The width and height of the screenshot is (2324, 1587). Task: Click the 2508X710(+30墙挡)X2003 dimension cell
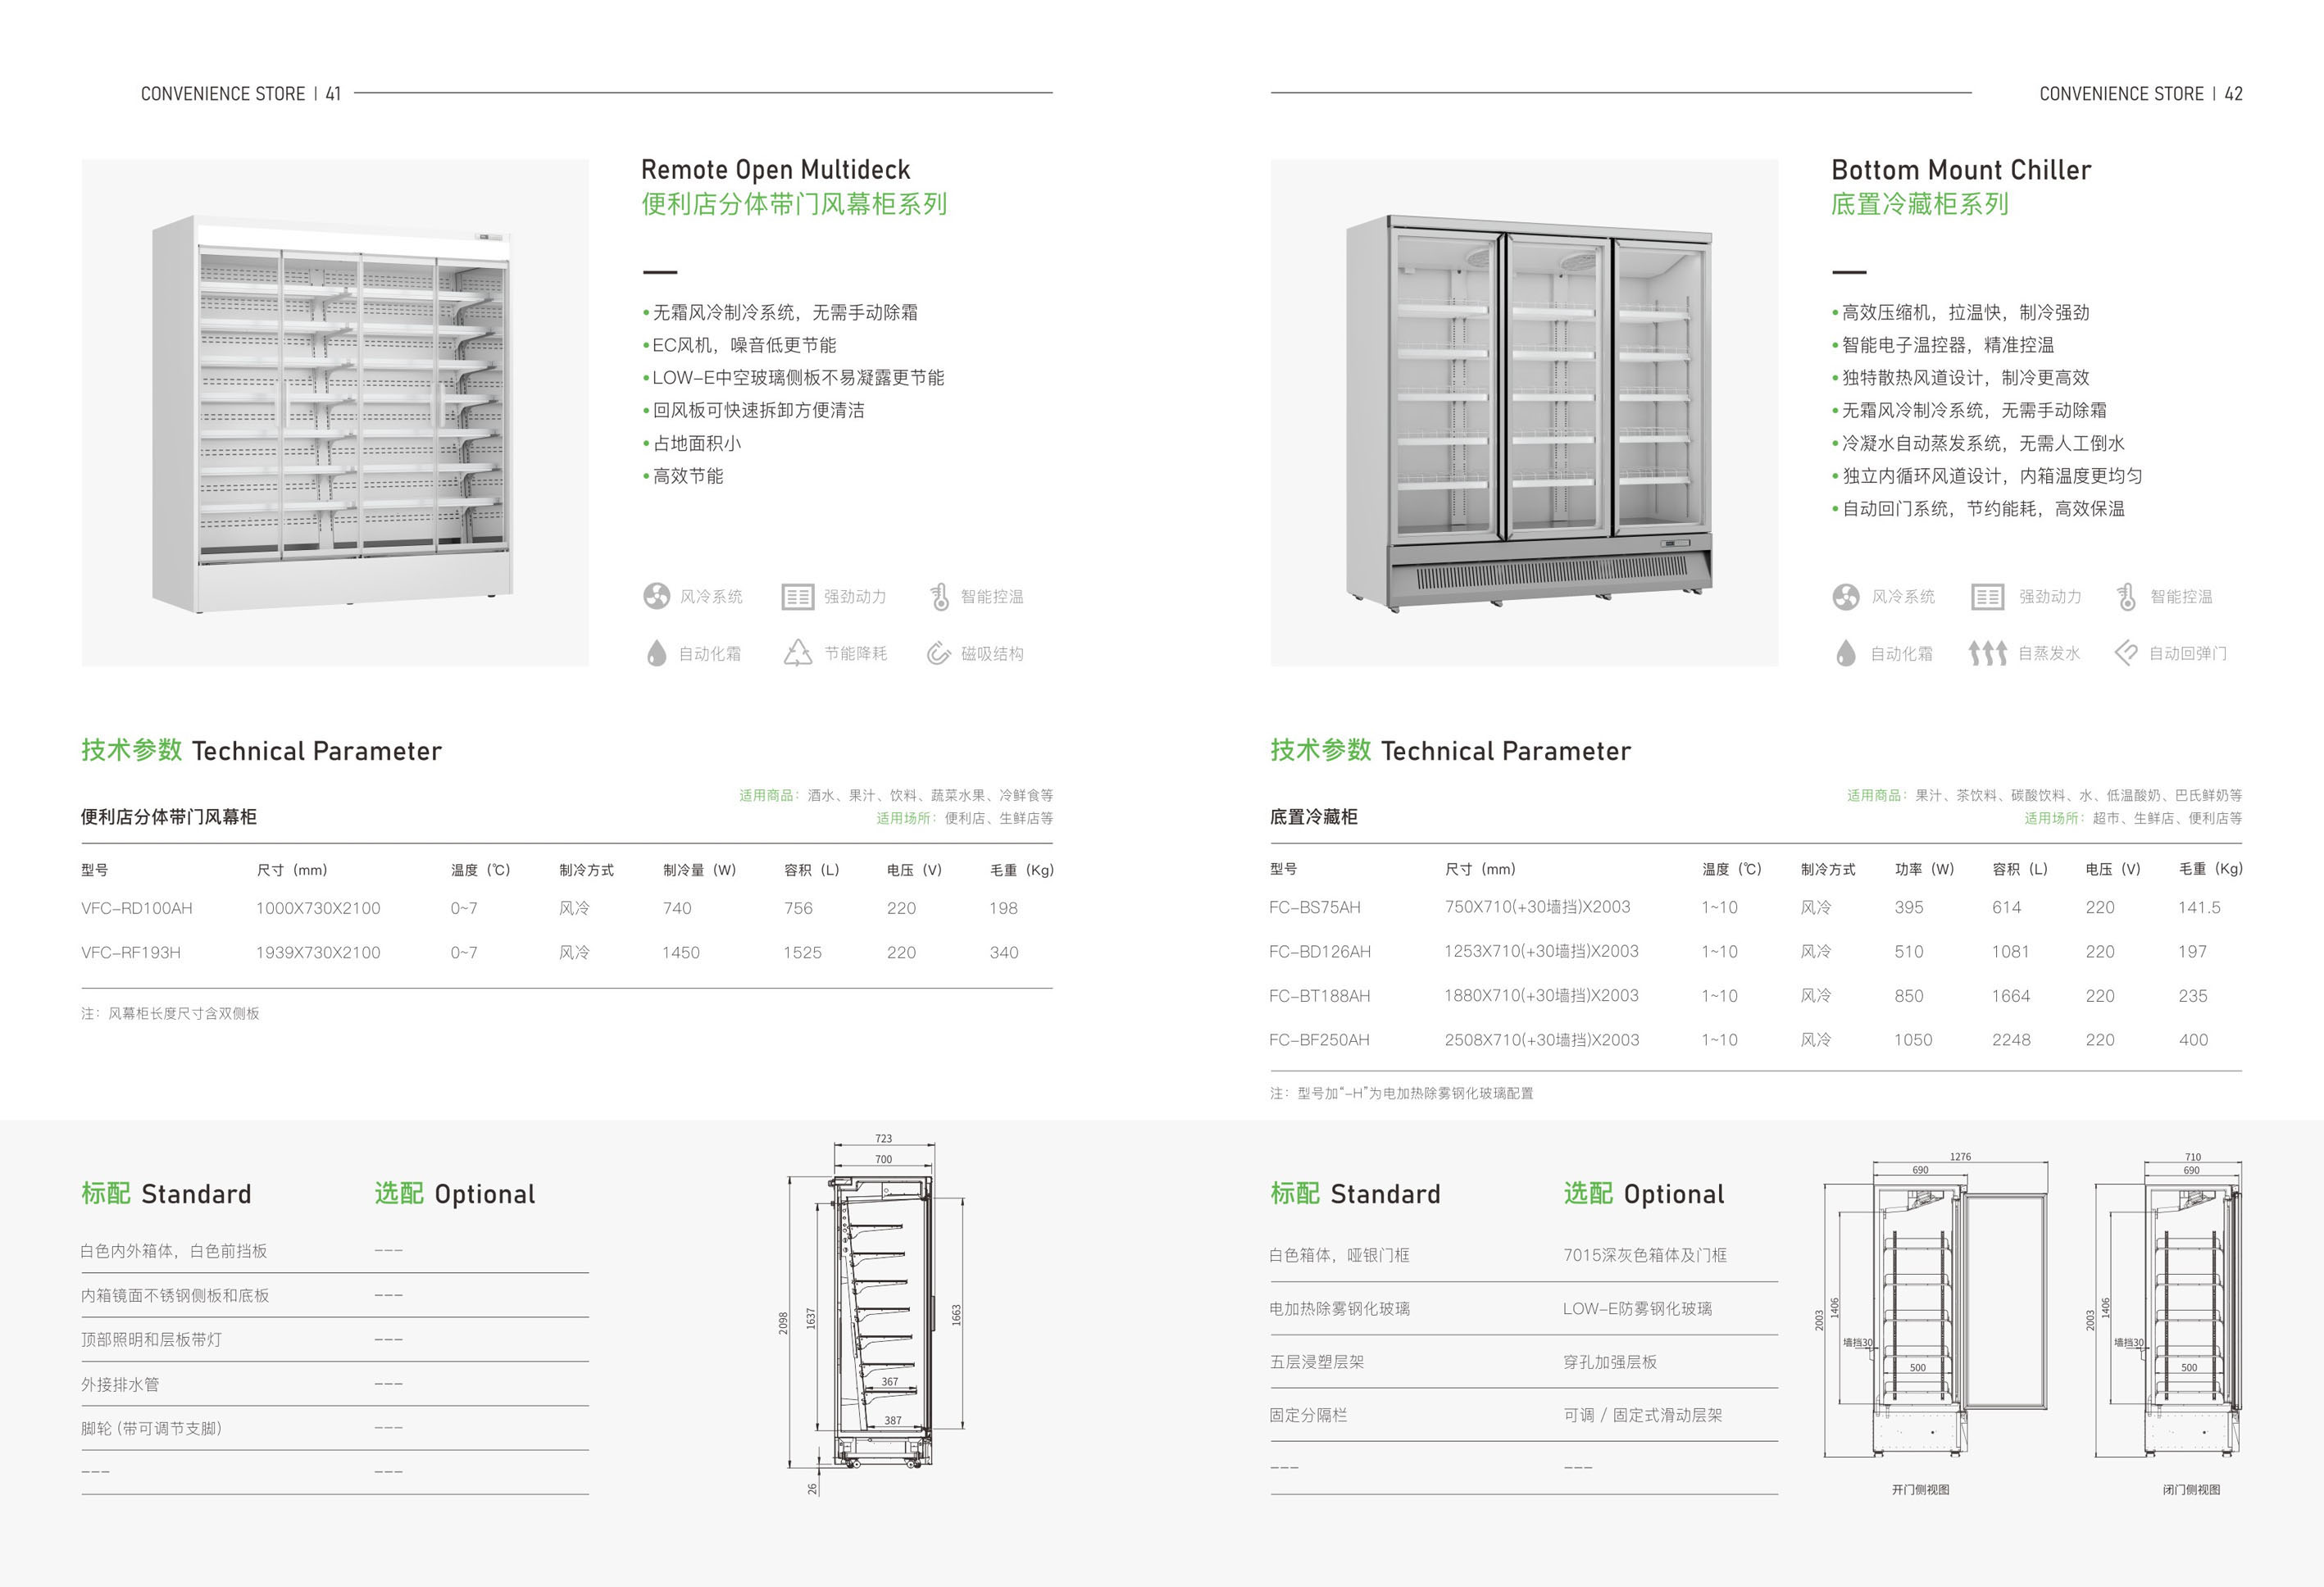[x=1542, y=1040]
